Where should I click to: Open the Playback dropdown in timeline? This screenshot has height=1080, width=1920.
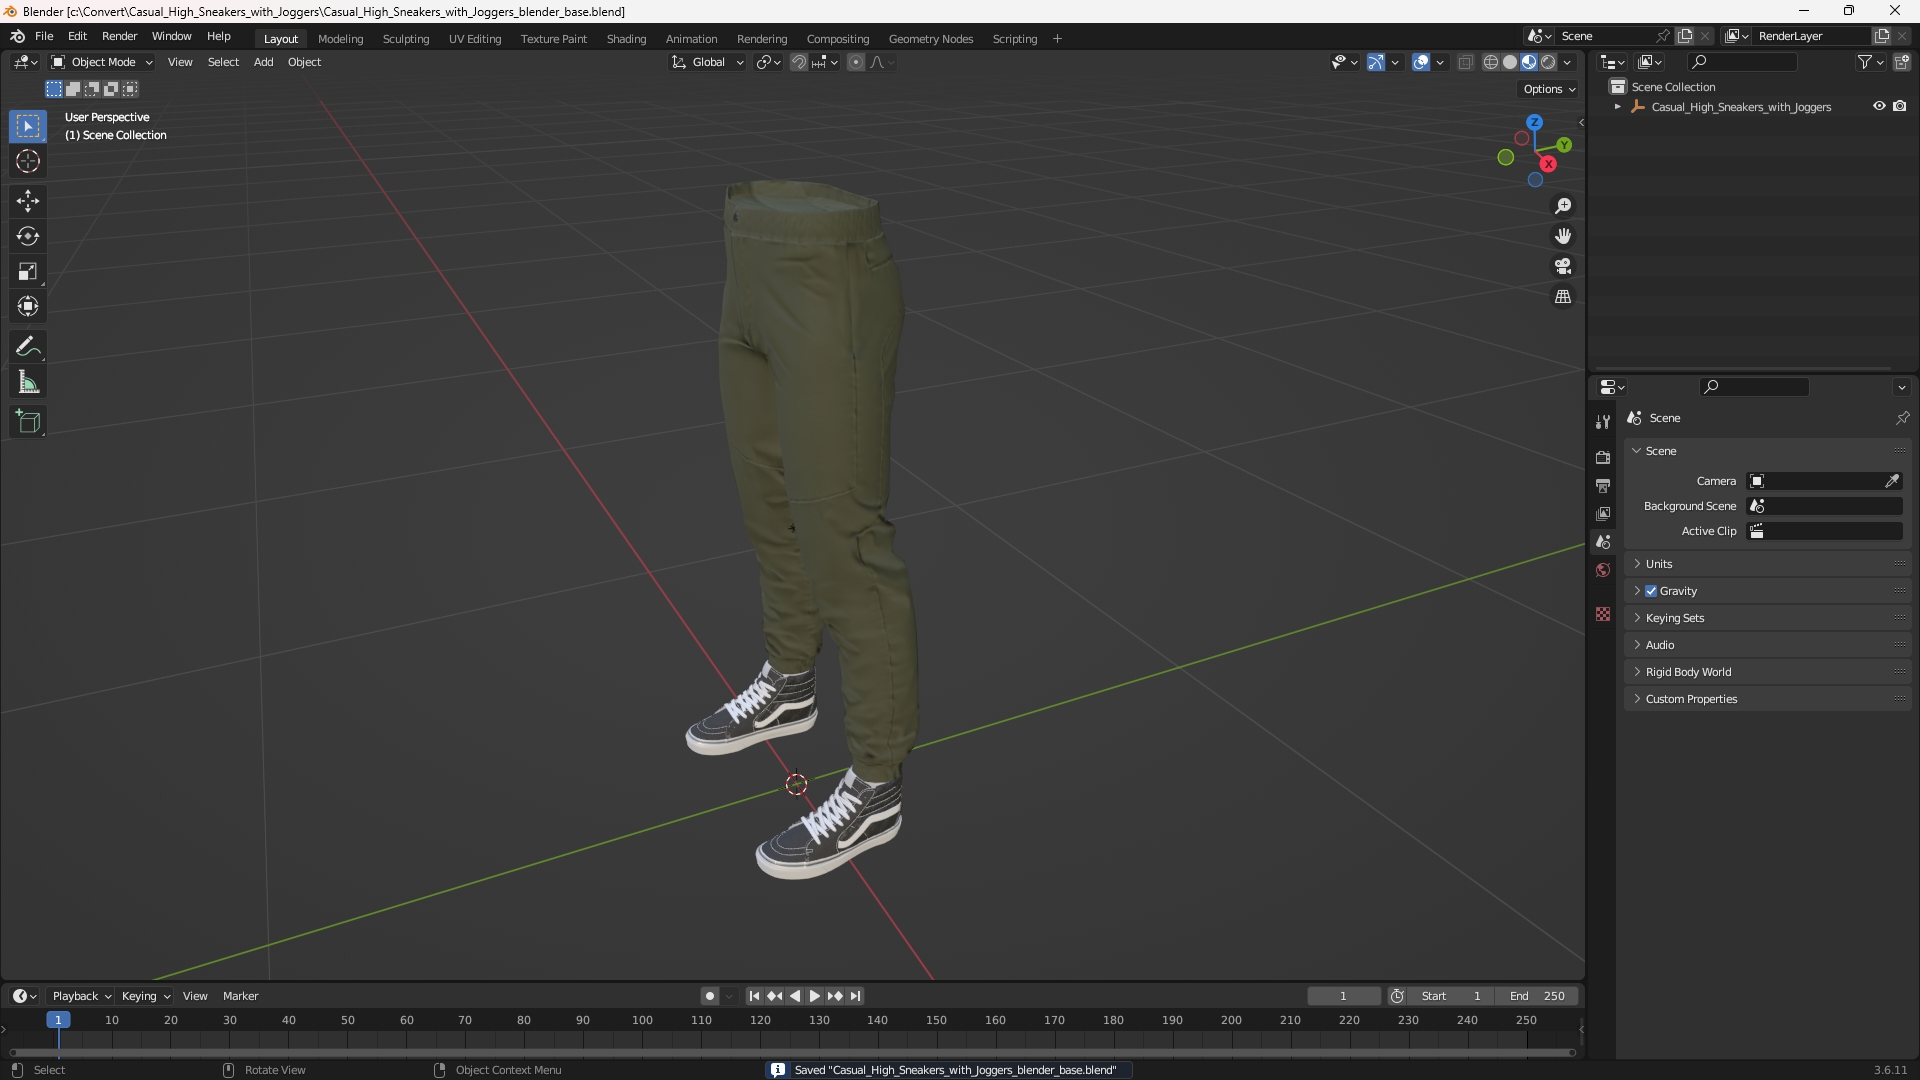point(81,996)
